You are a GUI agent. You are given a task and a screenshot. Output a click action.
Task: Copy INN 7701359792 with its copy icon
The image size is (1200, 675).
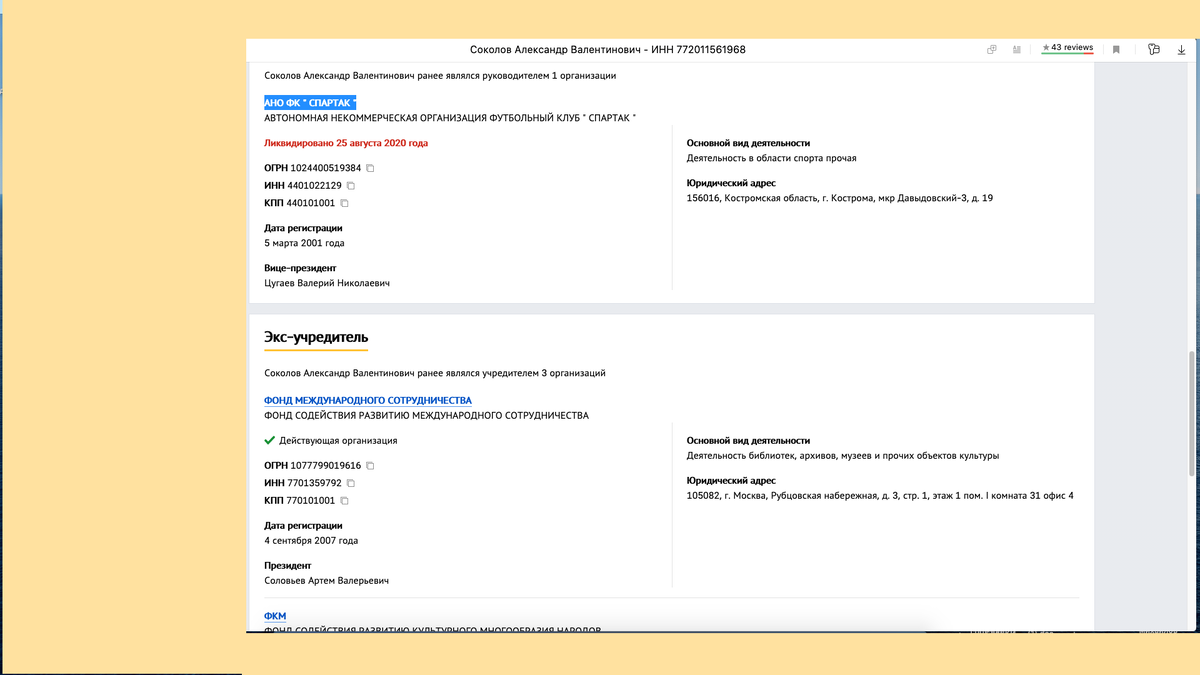351,483
